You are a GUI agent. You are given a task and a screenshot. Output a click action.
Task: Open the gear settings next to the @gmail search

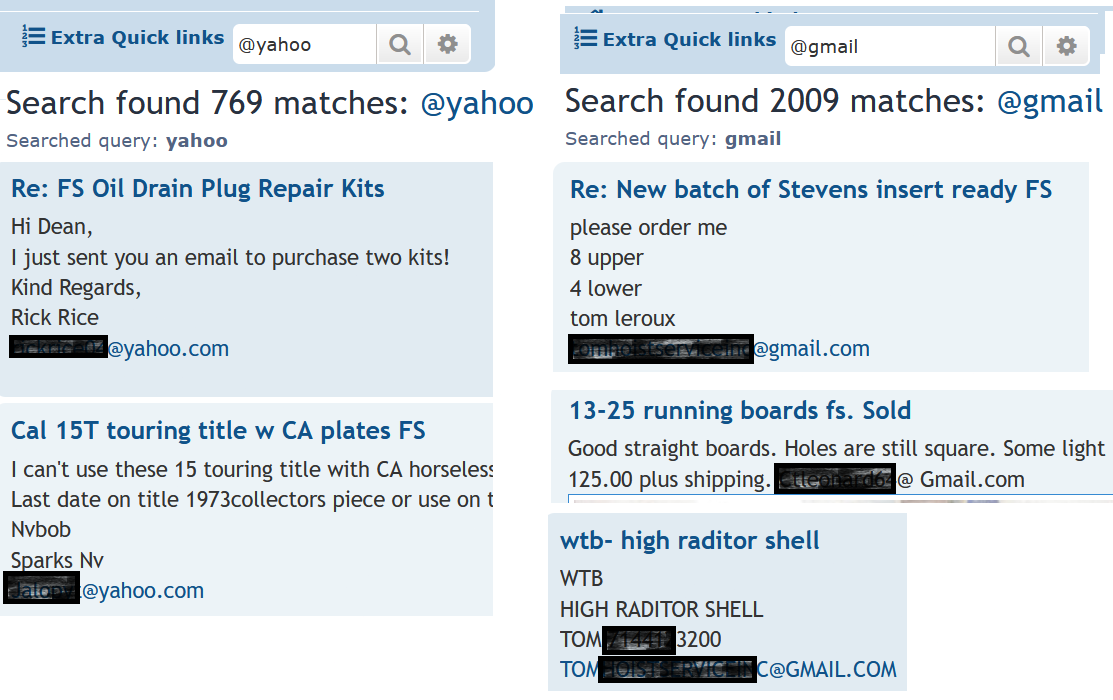1067,47
